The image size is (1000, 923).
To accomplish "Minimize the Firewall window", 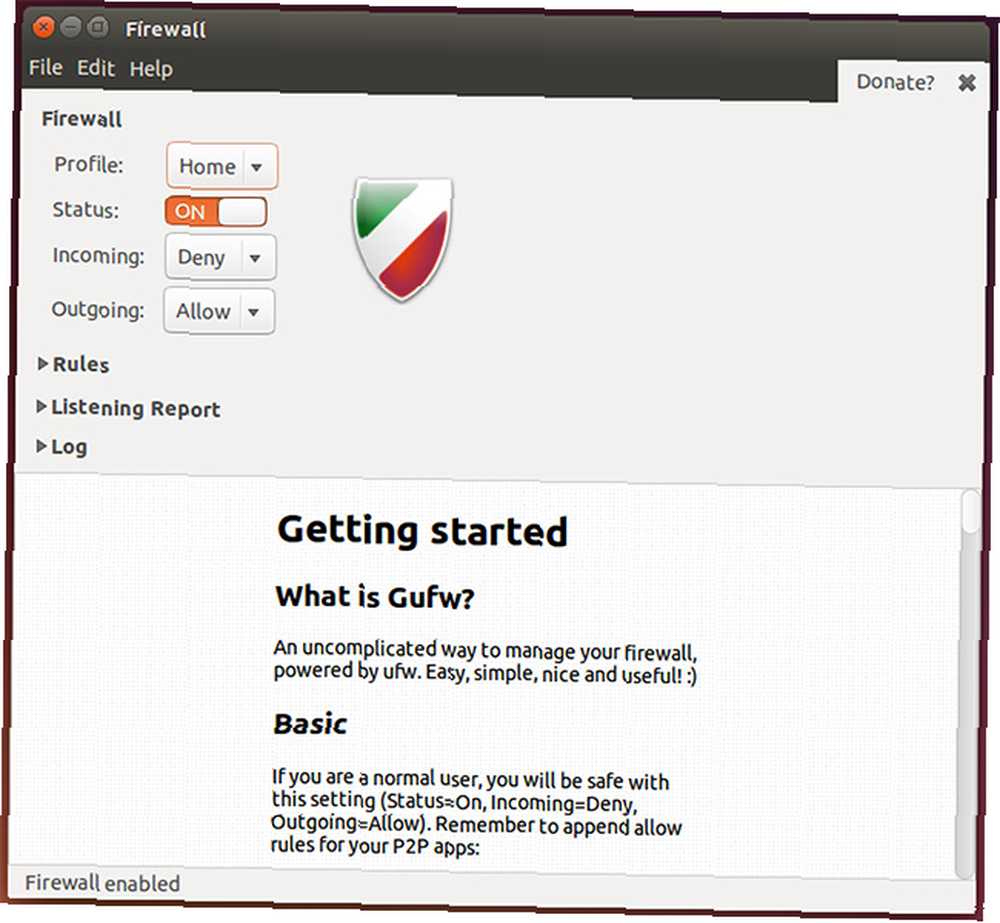I will pos(71,27).
